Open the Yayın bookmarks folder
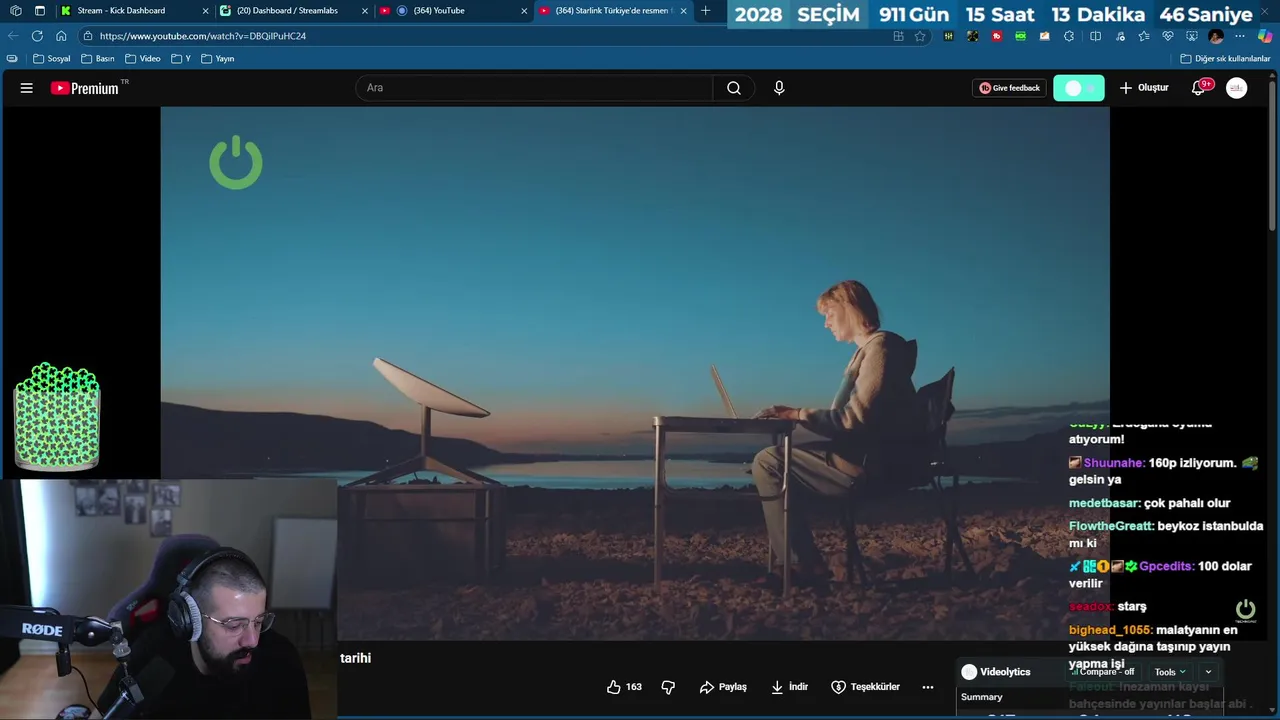Image resolution: width=1280 pixels, height=720 pixels. click(218, 59)
